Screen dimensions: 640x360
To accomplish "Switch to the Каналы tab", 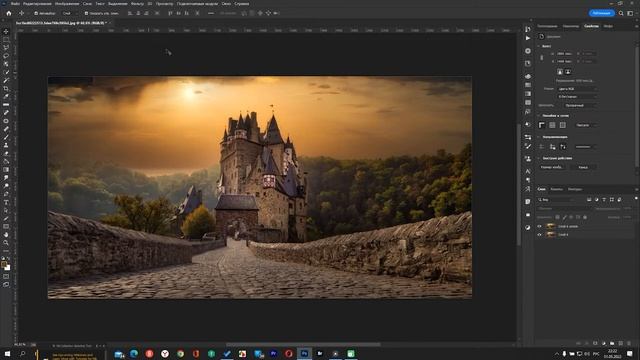I will coord(556,189).
